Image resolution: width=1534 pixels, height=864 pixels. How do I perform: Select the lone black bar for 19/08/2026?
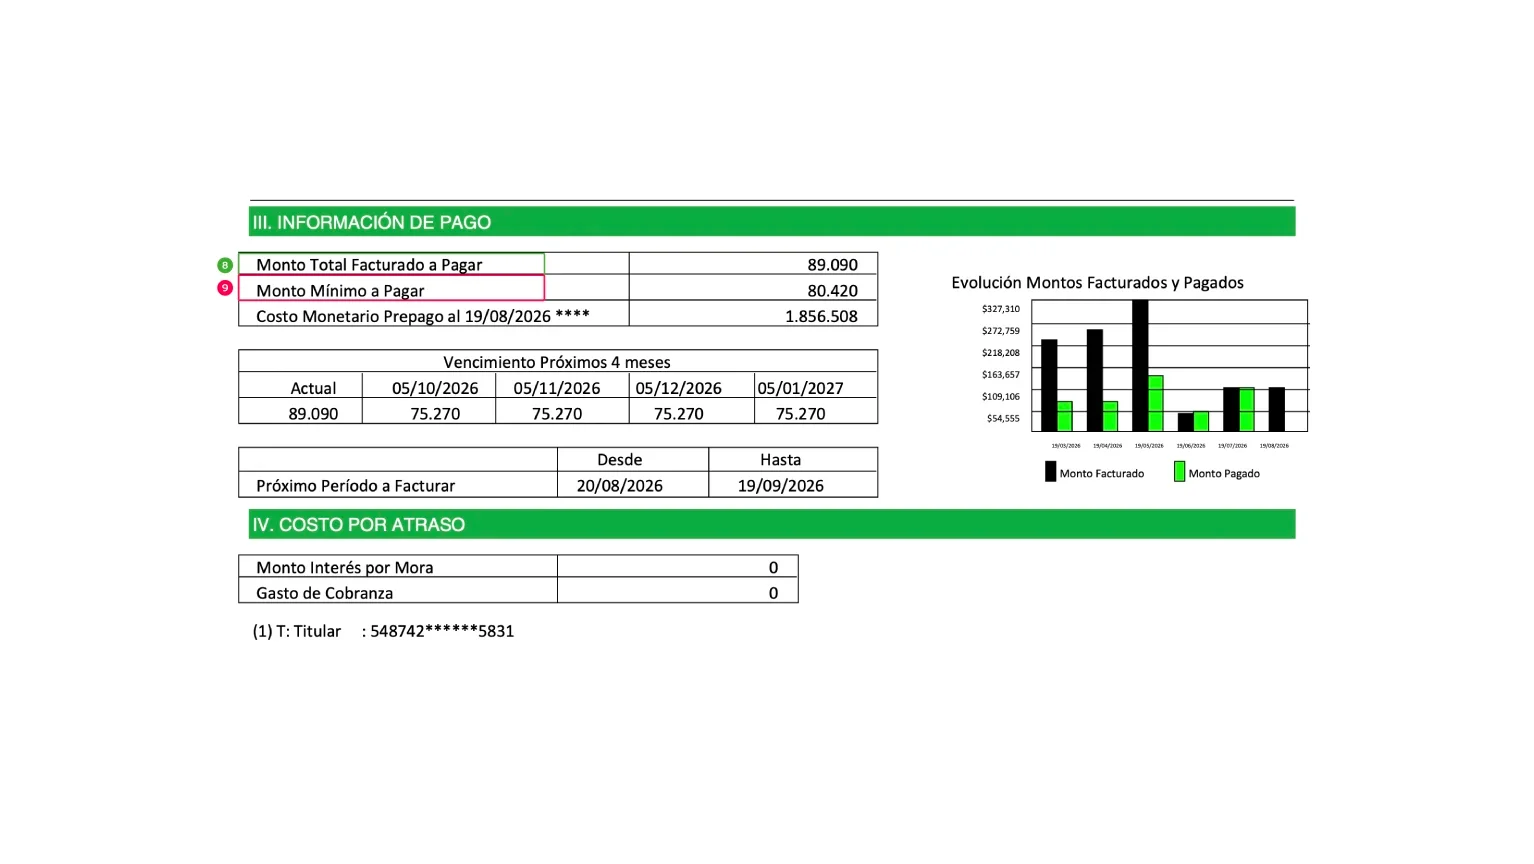click(1276, 409)
